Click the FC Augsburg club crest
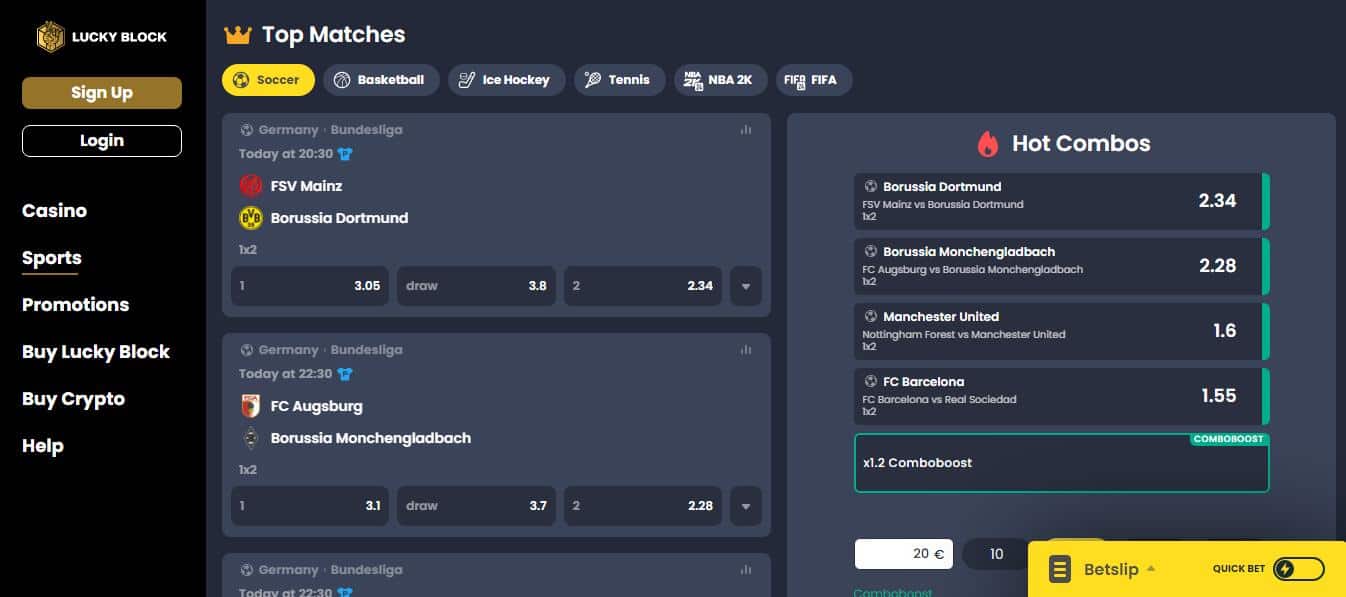The width and height of the screenshot is (1346, 597). point(250,406)
